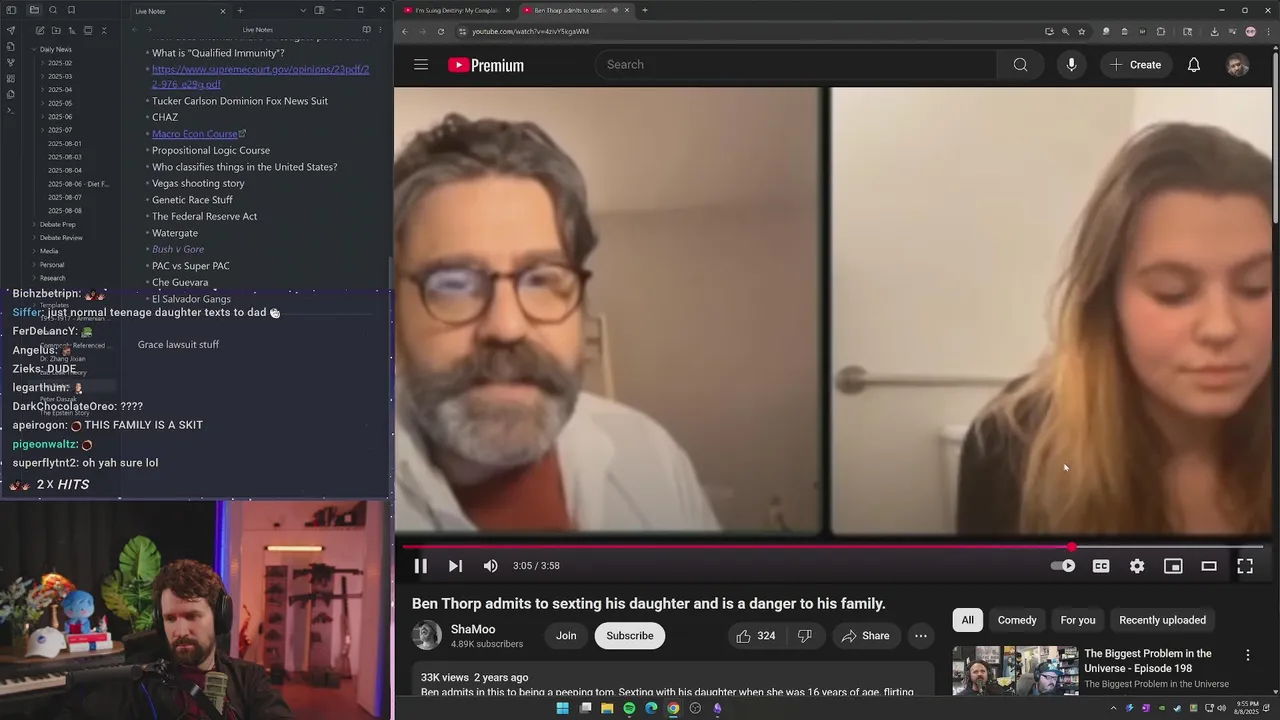
Task: Open browser extensions puzzle icon
Action: click(1161, 31)
